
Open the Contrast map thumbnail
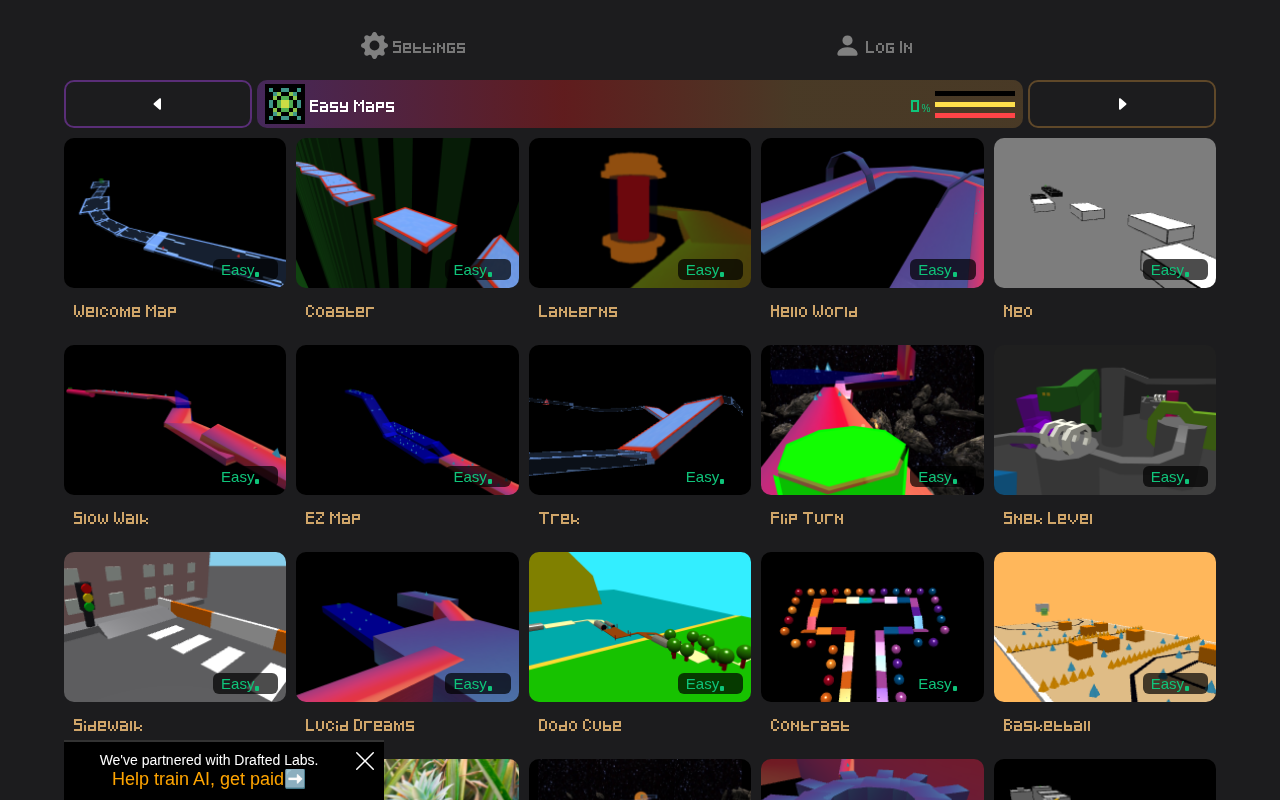click(872, 627)
